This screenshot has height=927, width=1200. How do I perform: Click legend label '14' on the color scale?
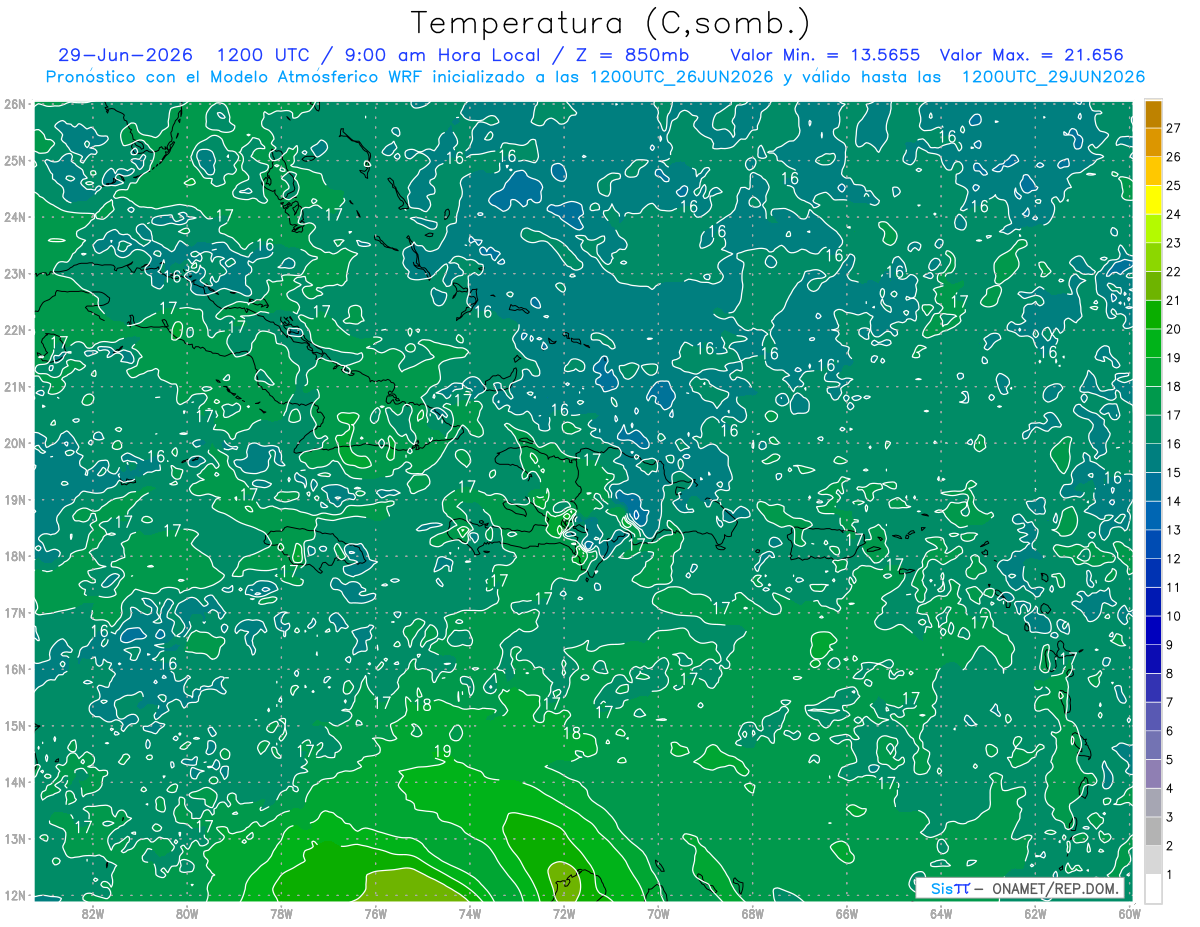click(x=1174, y=501)
